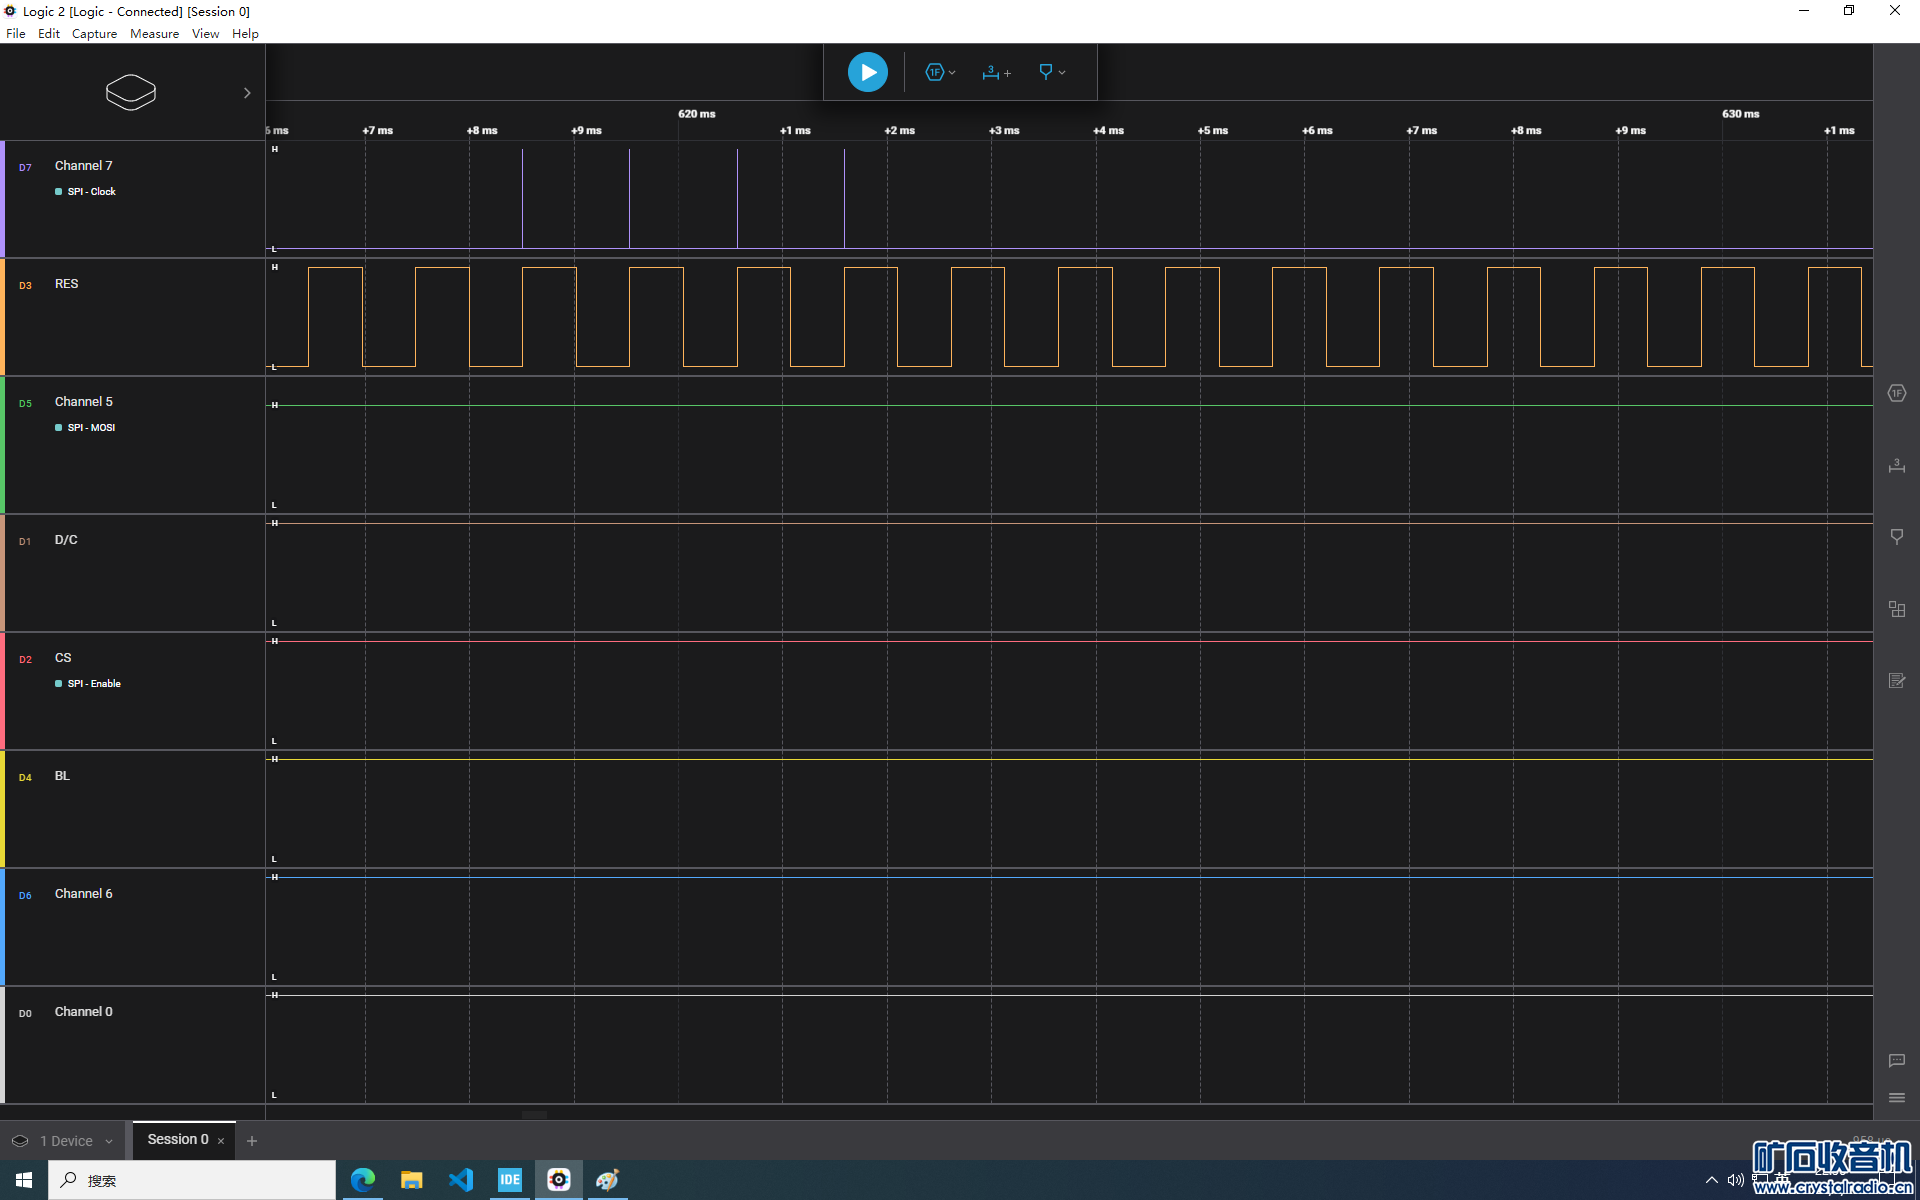Launch Visual Studio Code from taskbar

click(461, 1180)
